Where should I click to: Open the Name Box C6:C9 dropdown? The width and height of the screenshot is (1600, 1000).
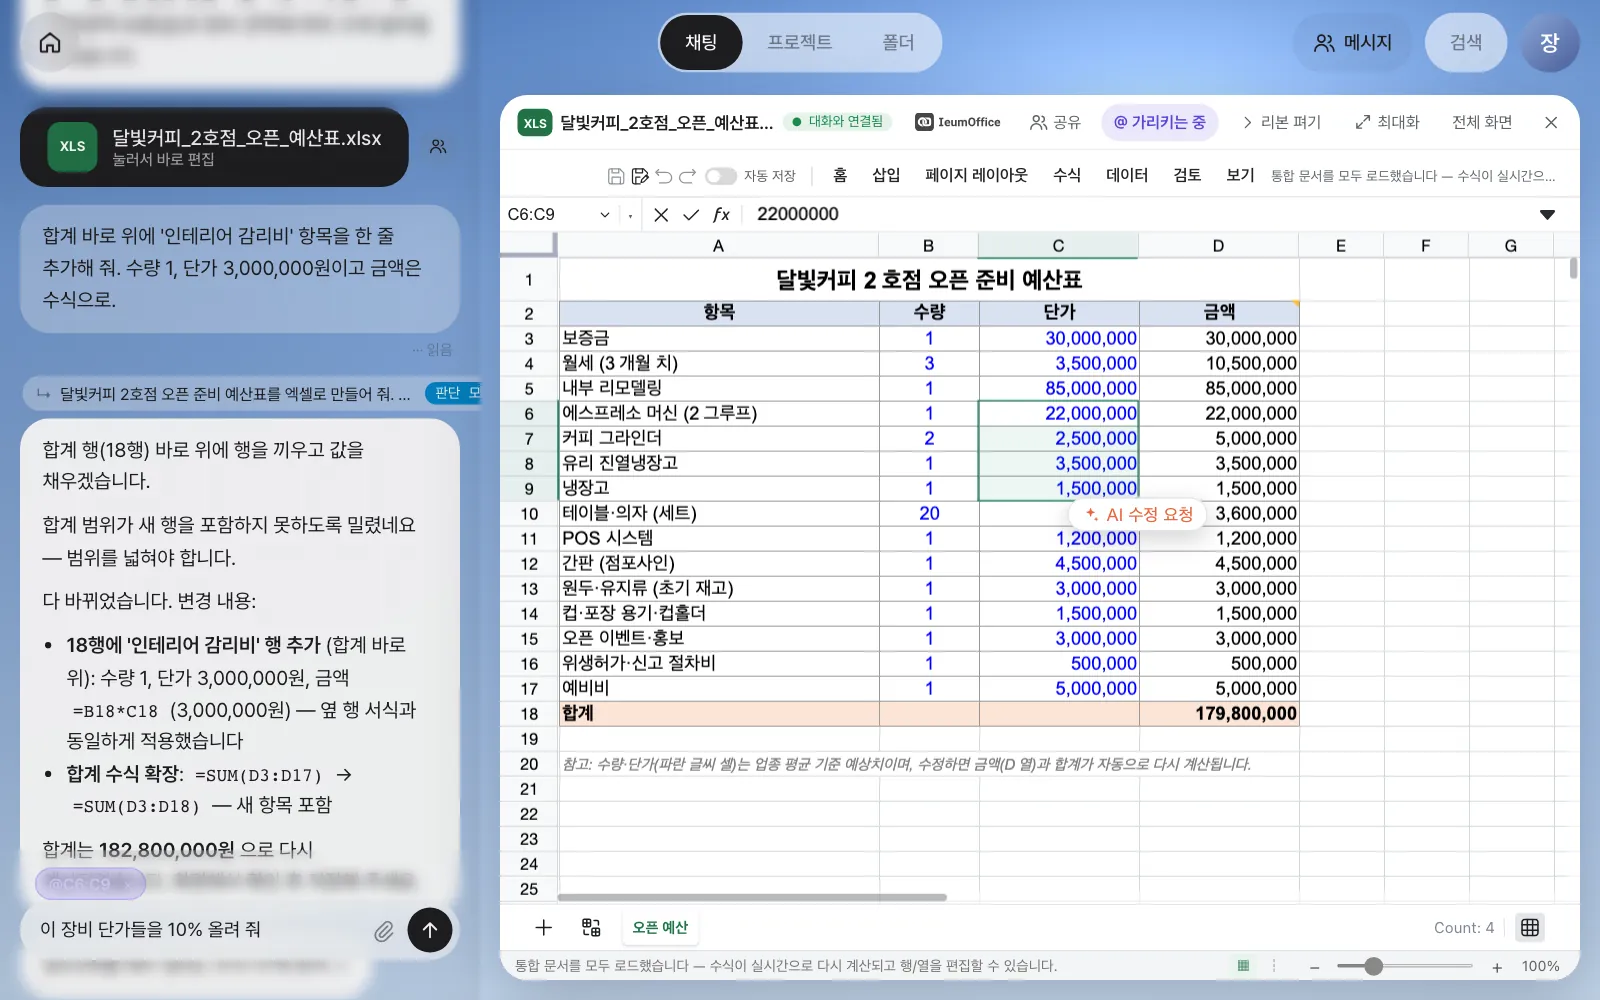coord(605,215)
